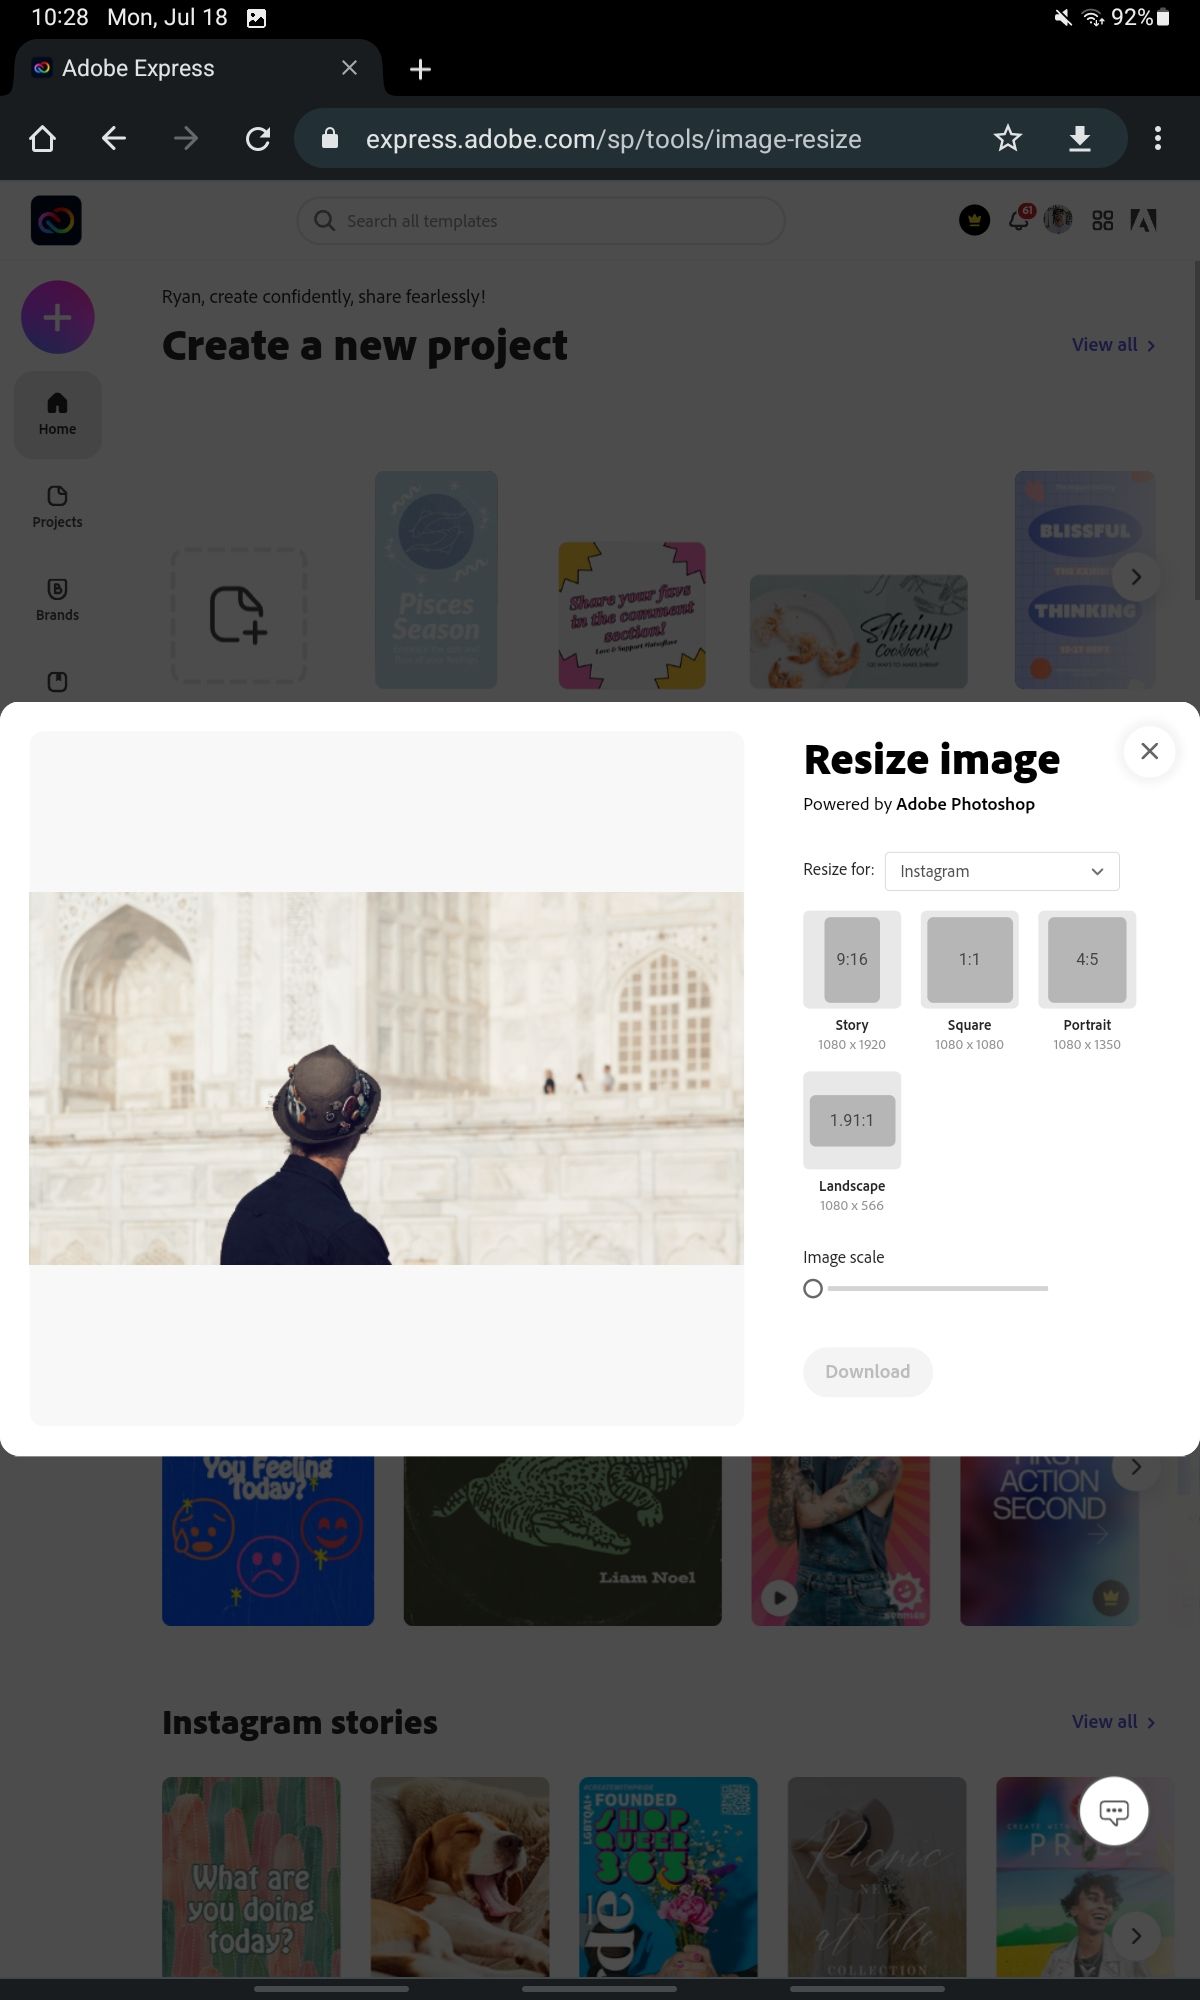The image size is (1200, 2000).
Task: Close the Adobe Express tab
Action: (x=349, y=68)
